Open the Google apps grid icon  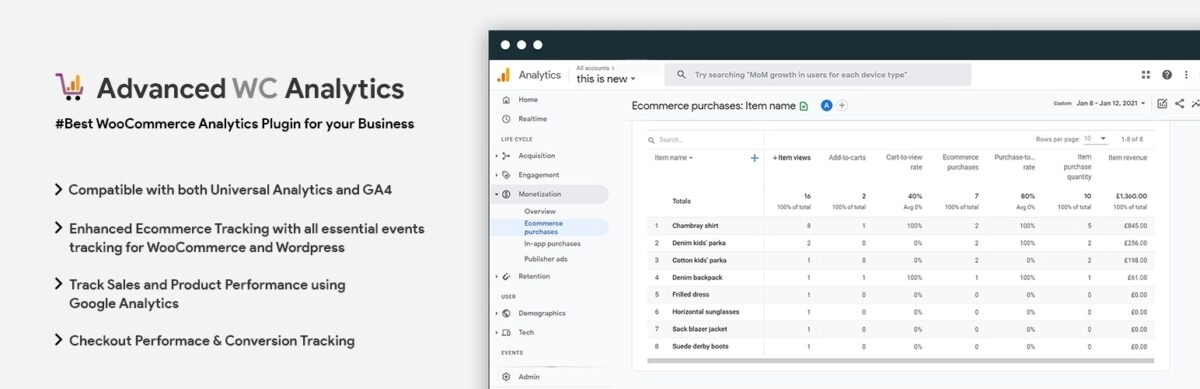click(x=1146, y=75)
